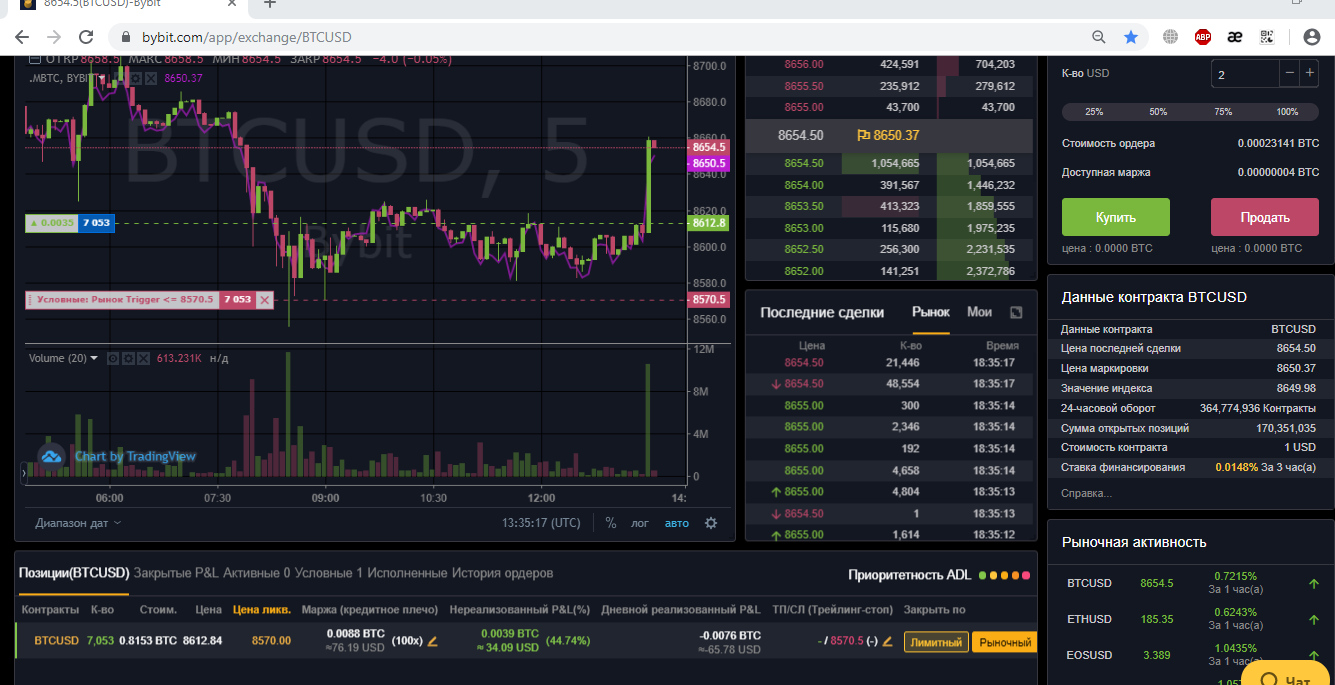The height and width of the screenshot is (685, 1335).
Task: Select the 8656.00 ask row in order book
Action: pyautogui.click(x=889, y=64)
